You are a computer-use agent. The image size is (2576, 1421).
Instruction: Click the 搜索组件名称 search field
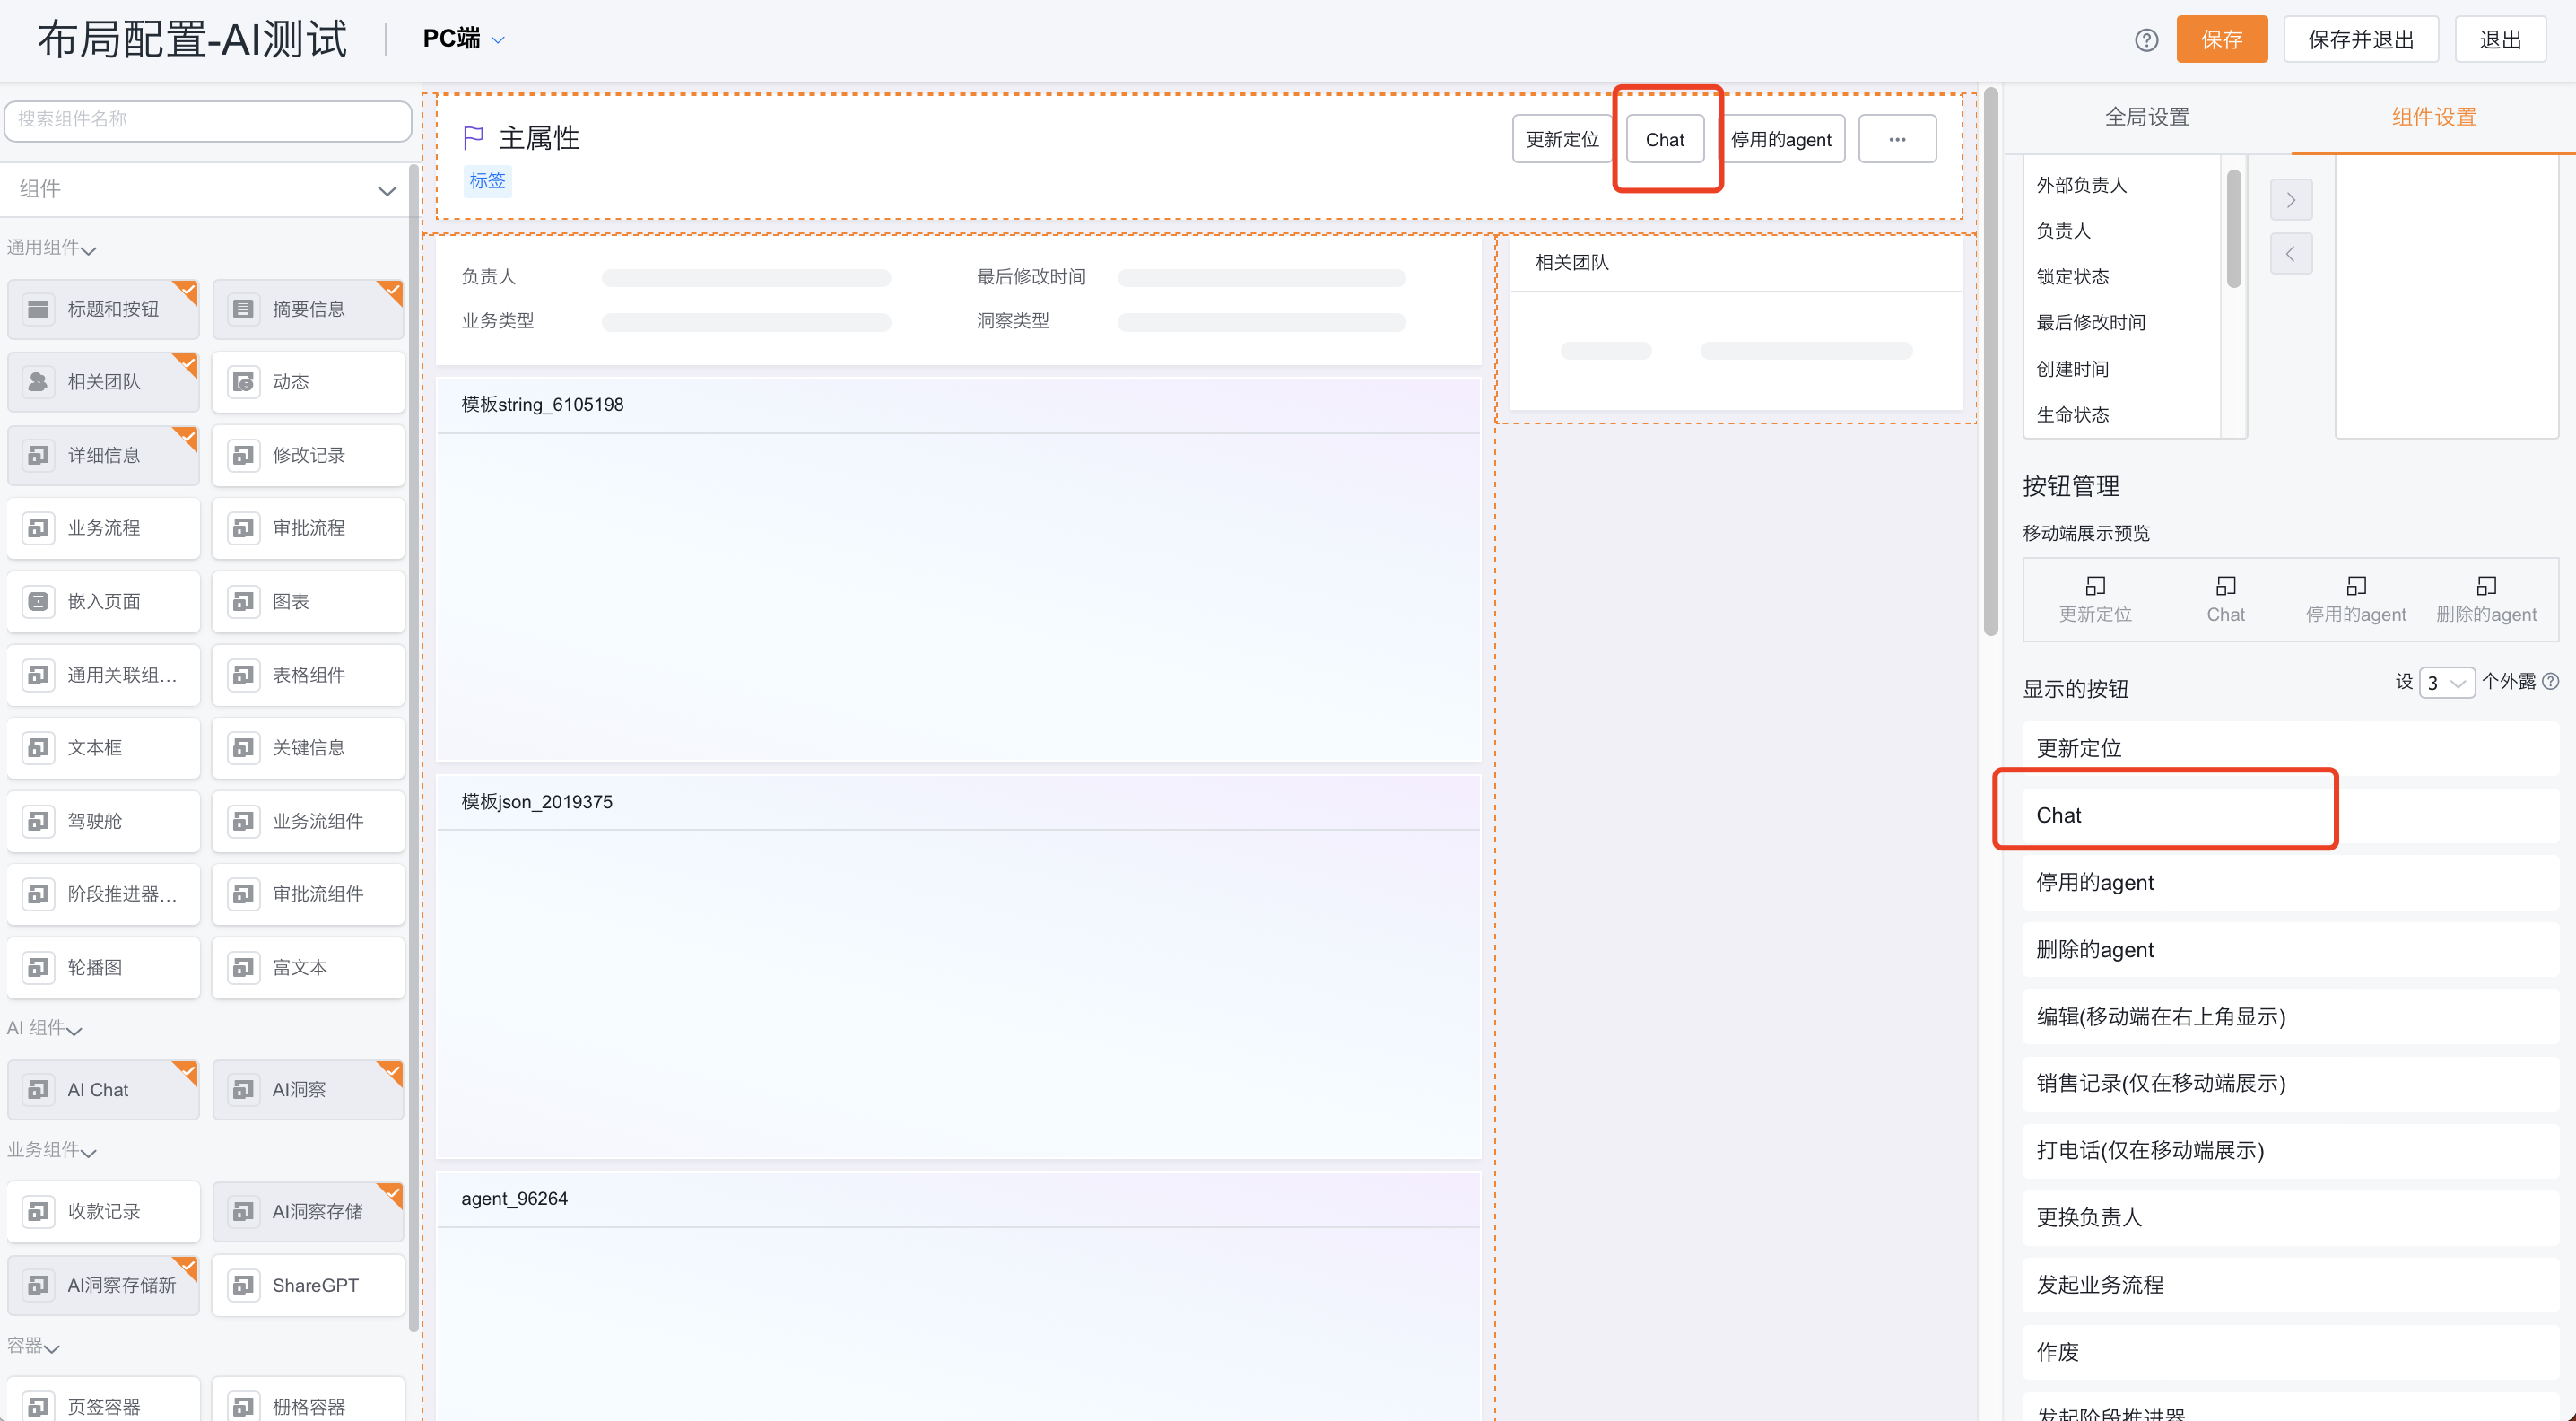pyautogui.click(x=208, y=119)
